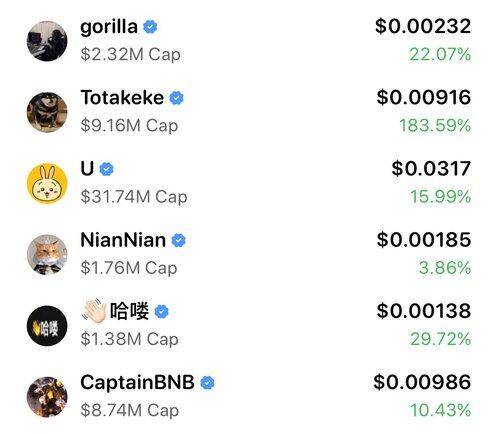Open the gorilla token avatar

(47, 41)
